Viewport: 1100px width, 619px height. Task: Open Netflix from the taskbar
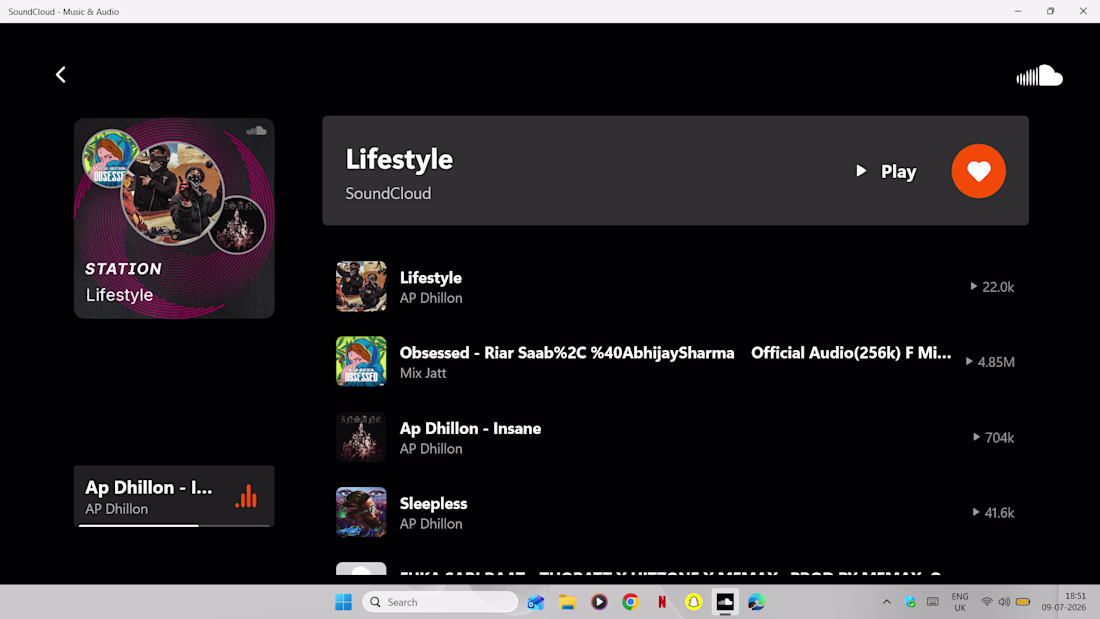(662, 602)
